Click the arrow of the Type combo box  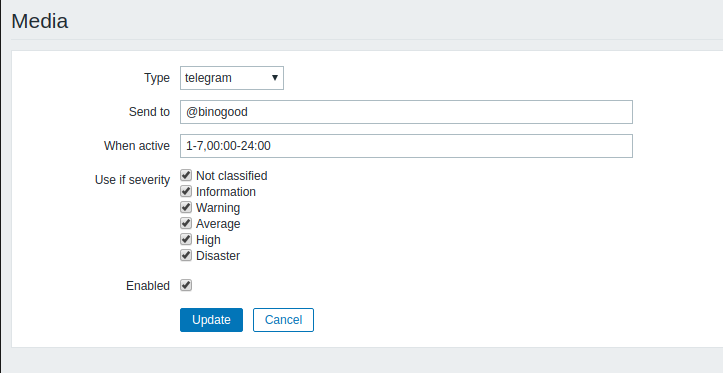(x=275, y=77)
